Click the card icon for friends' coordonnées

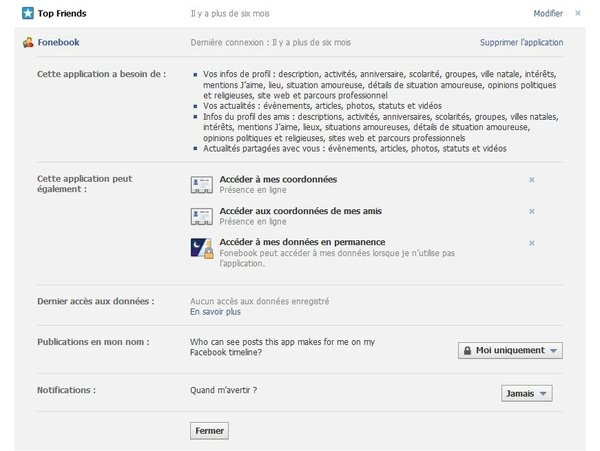tap(202, 217)
